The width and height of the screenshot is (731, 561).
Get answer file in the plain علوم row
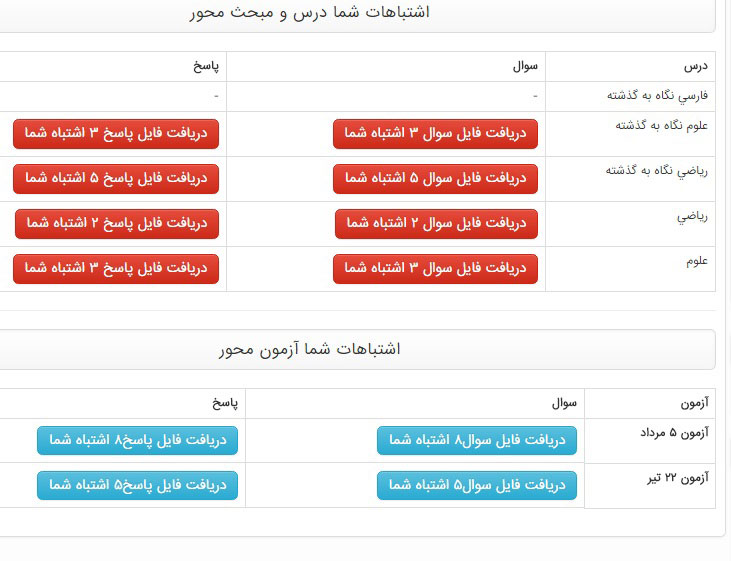coord(116,268)
